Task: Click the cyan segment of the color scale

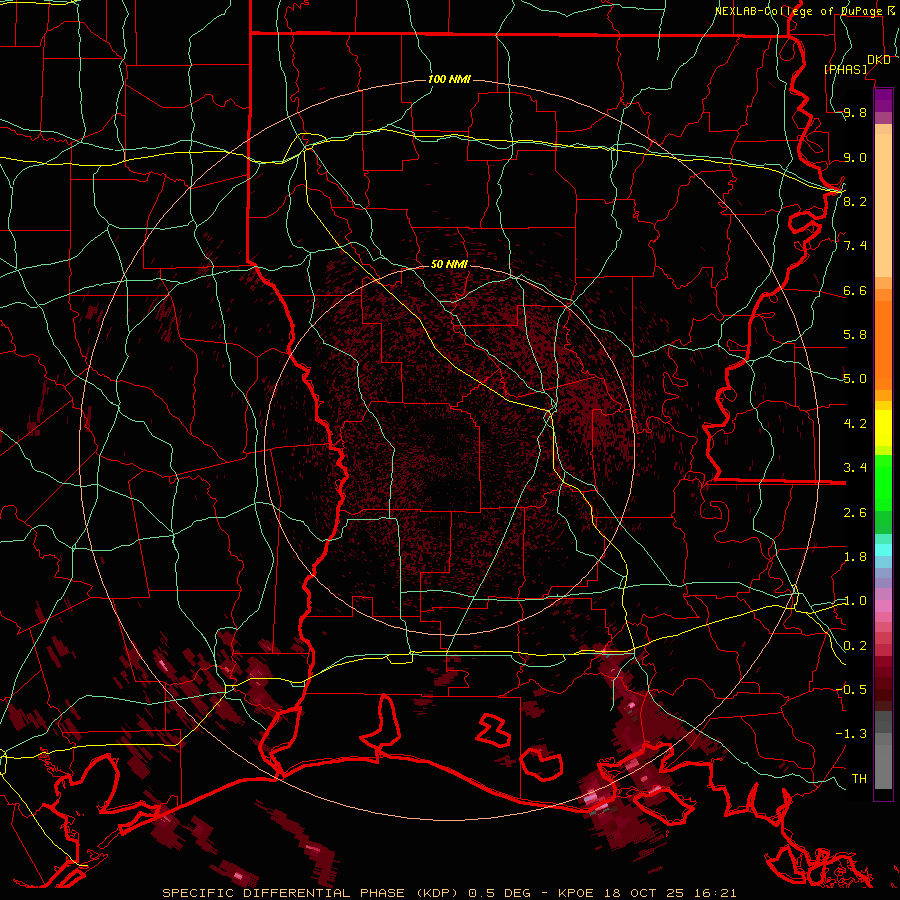Action: 883,550
